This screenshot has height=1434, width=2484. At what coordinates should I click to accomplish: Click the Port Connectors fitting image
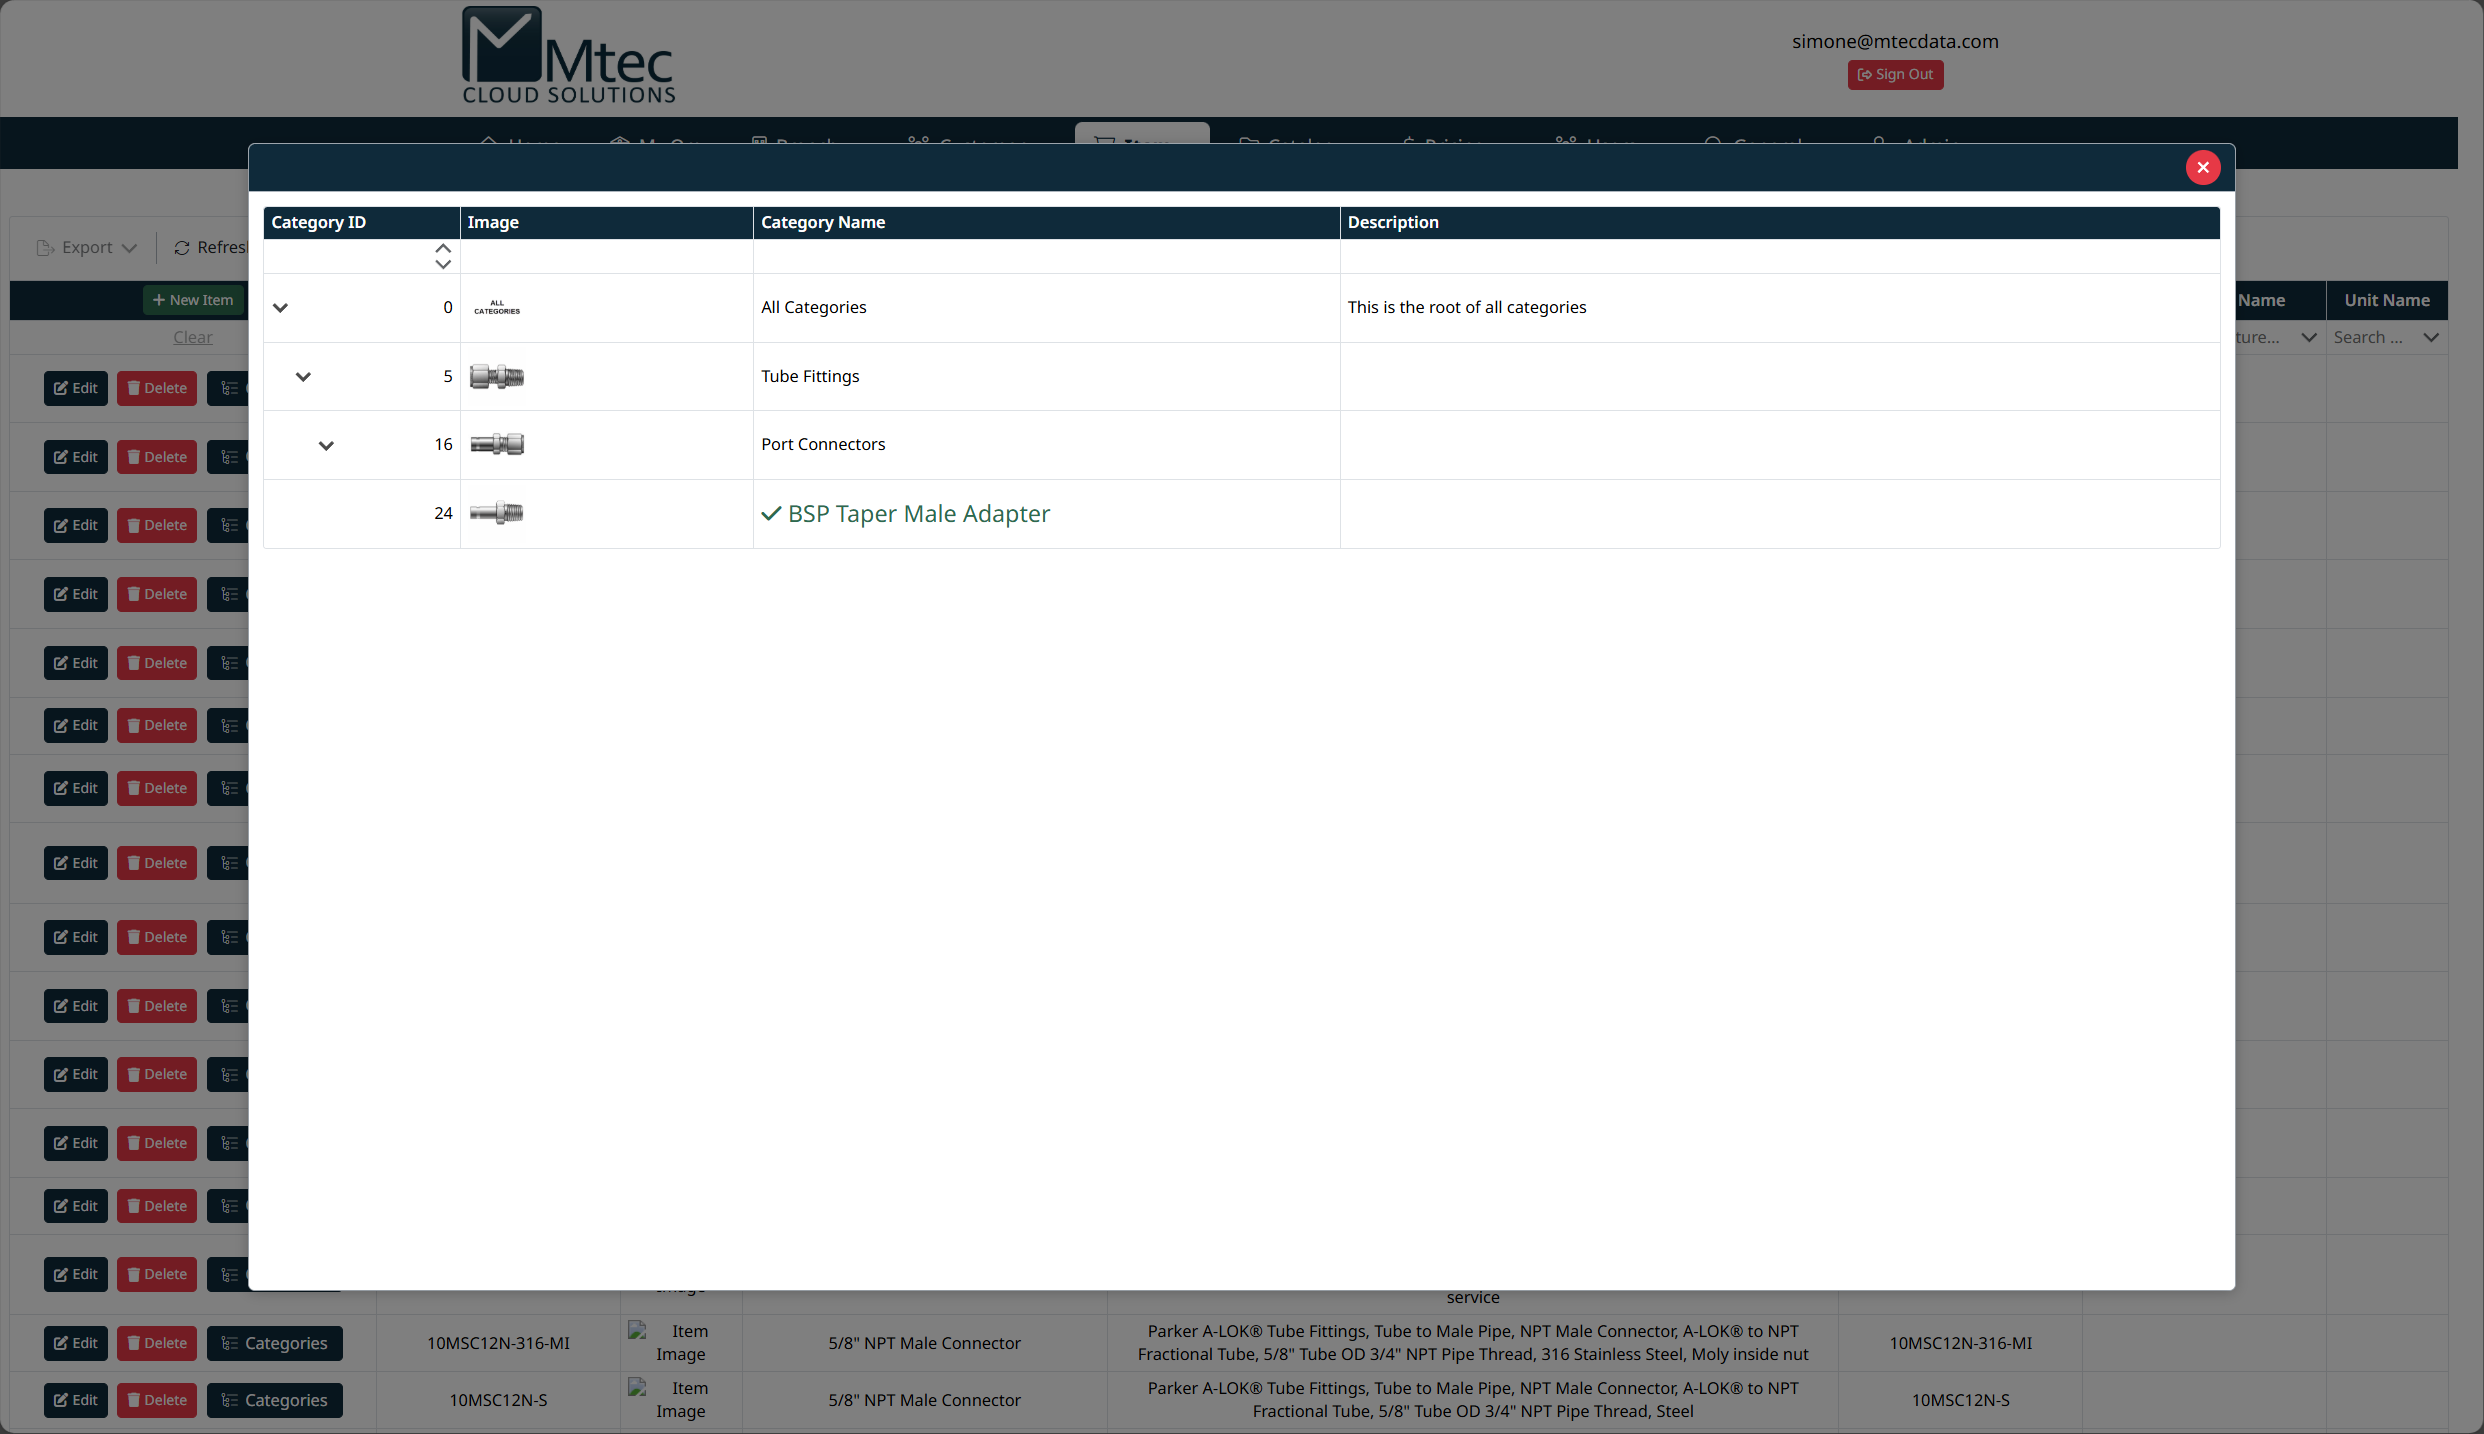click(x=497, y=445)
